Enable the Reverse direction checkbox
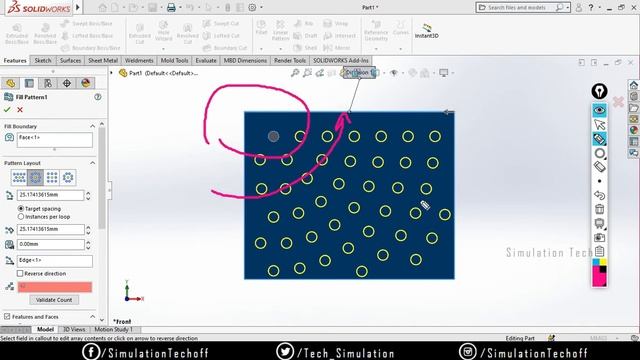Image resolution: width=640 pixels, height=360 pixels. (20, 273)
